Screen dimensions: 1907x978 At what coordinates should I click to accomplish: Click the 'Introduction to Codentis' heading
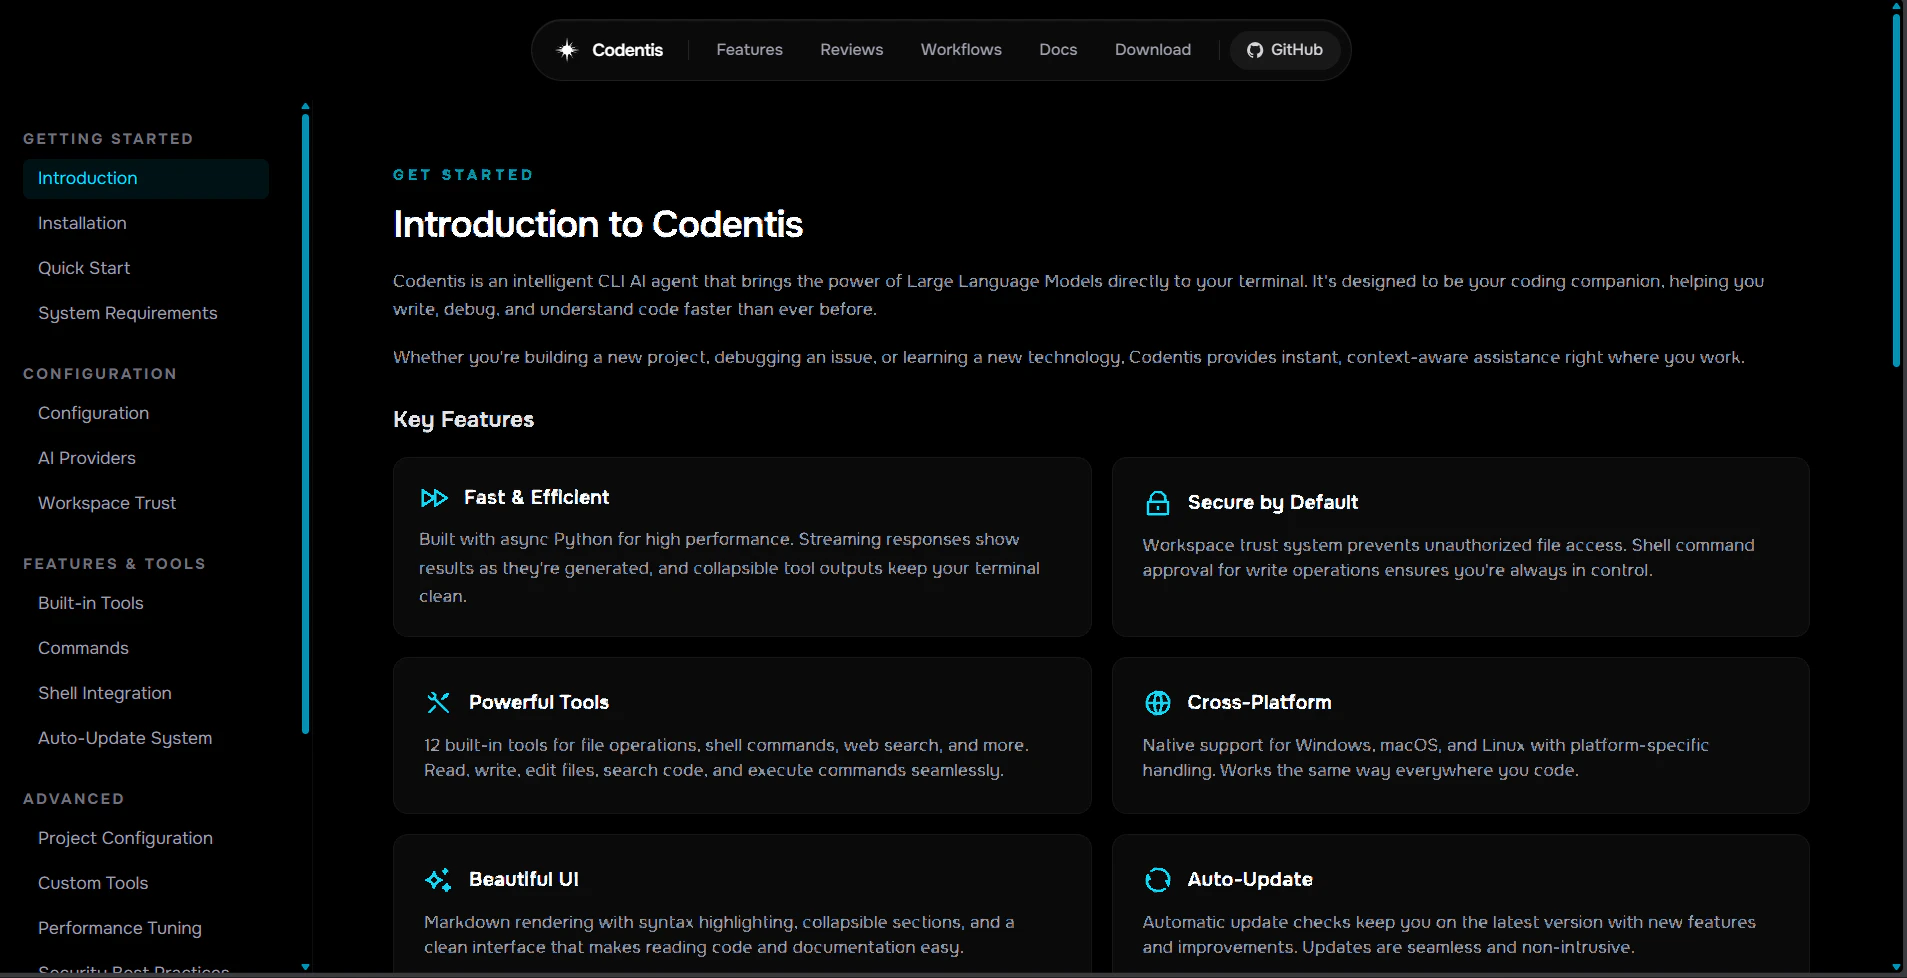(x=598, y=225)
